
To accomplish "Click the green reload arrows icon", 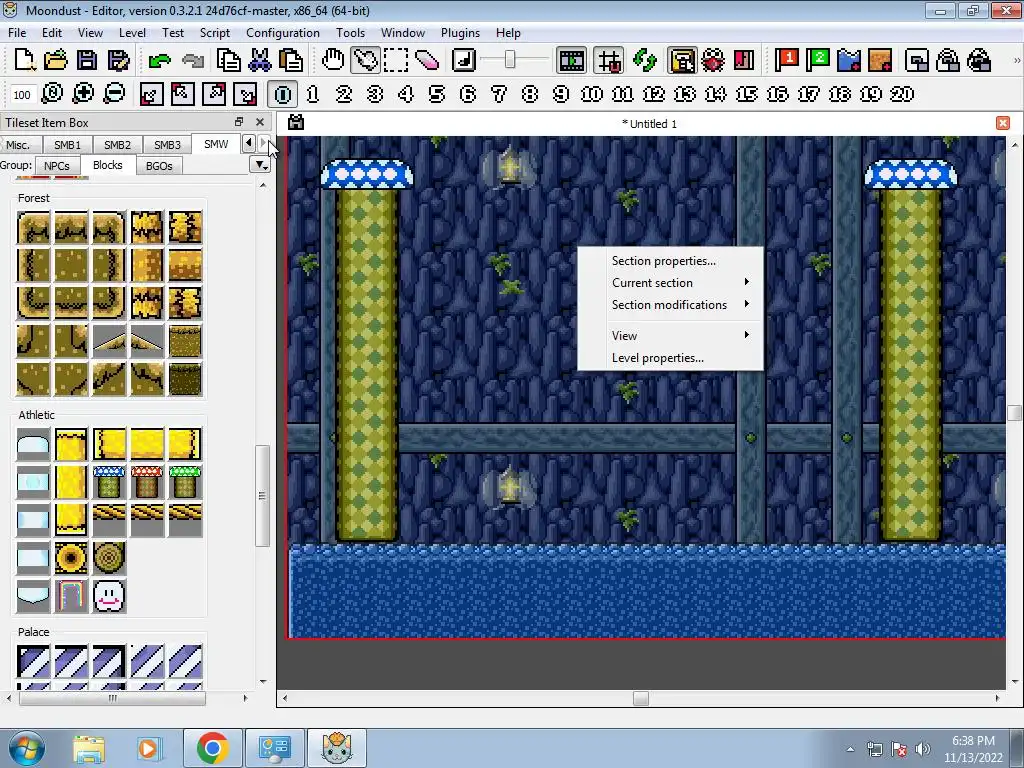I will (x=645, y=60).
